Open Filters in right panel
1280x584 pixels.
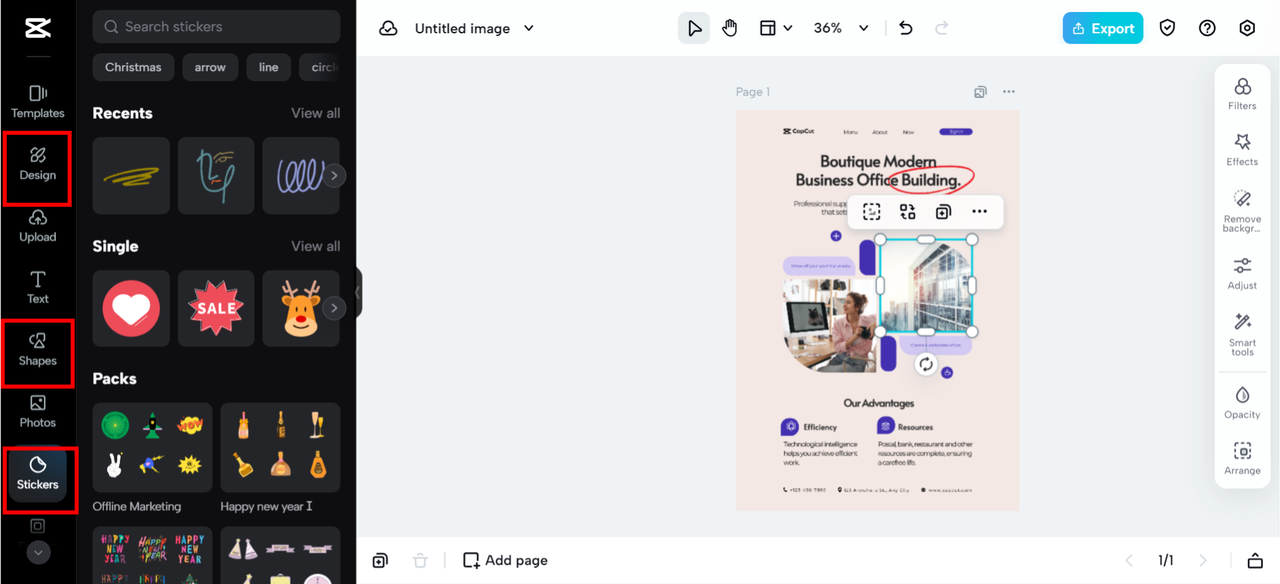1242,93
